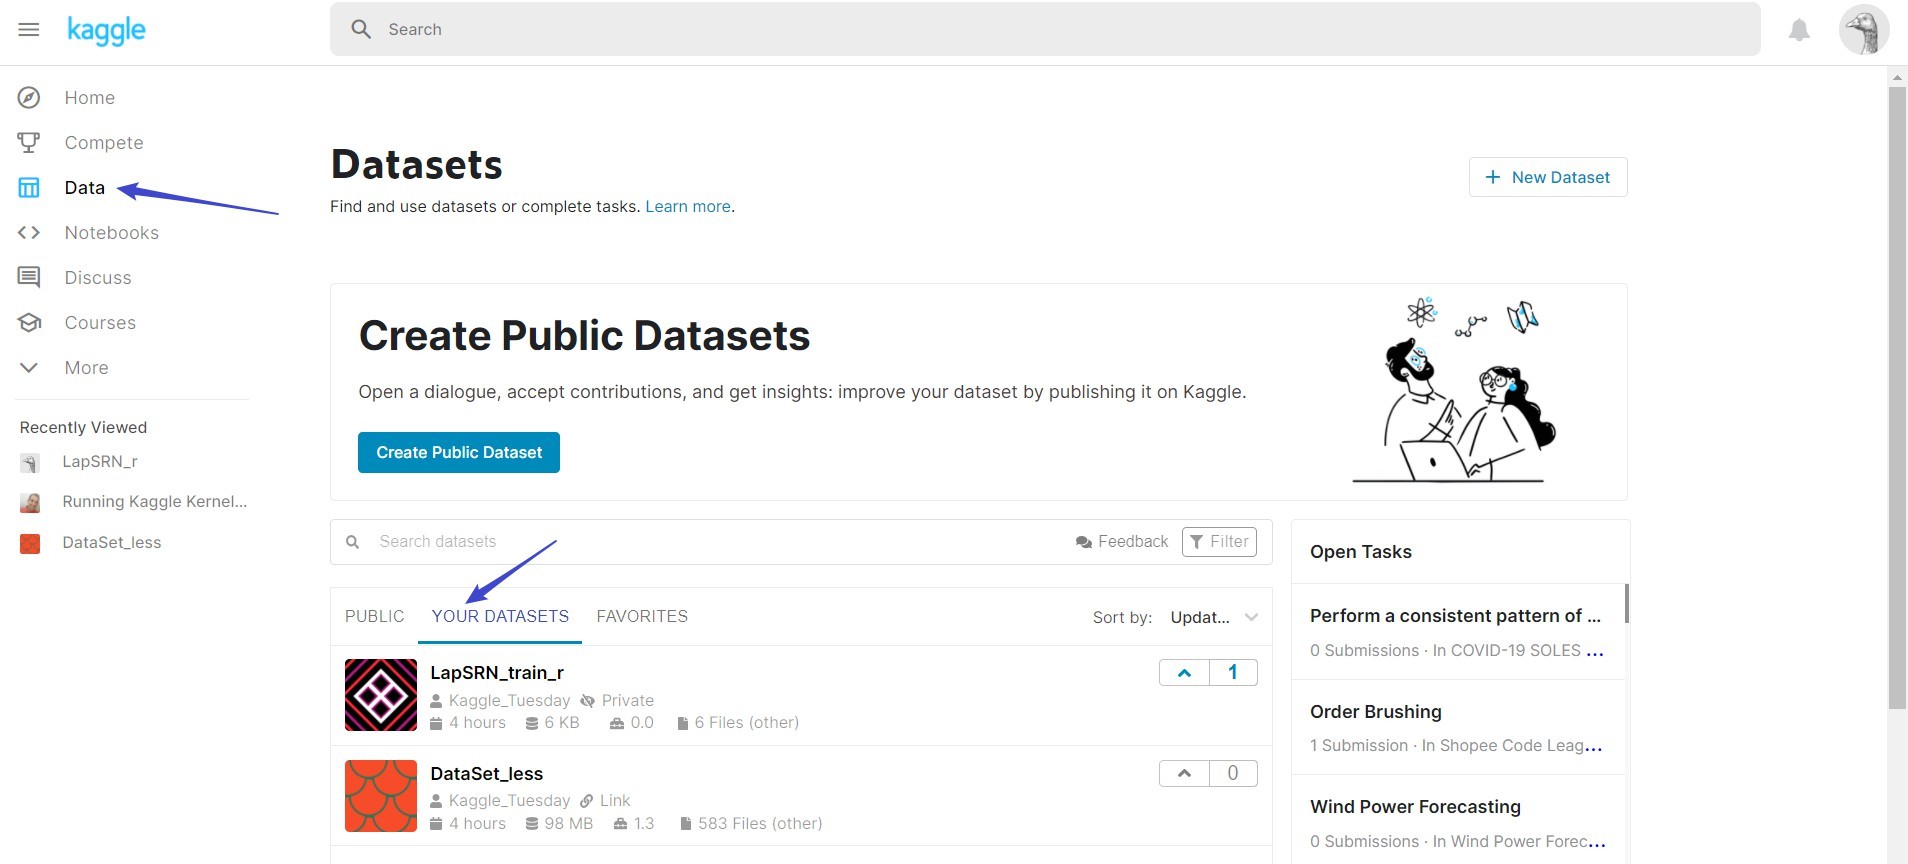This screenshot has height=864, width=1908.
Task: Open the user profile avatar
Action: 1863,29
